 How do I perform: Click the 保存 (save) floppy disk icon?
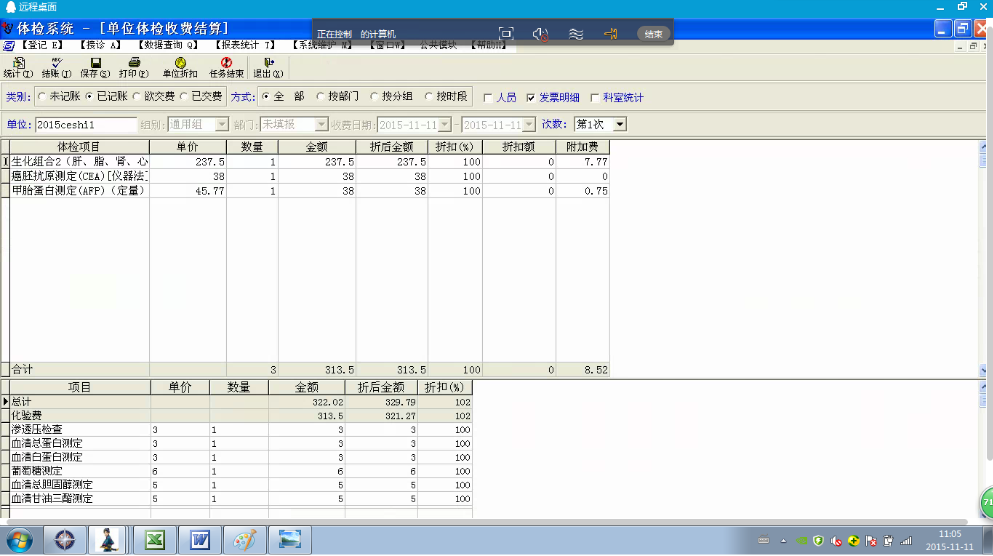95,67
